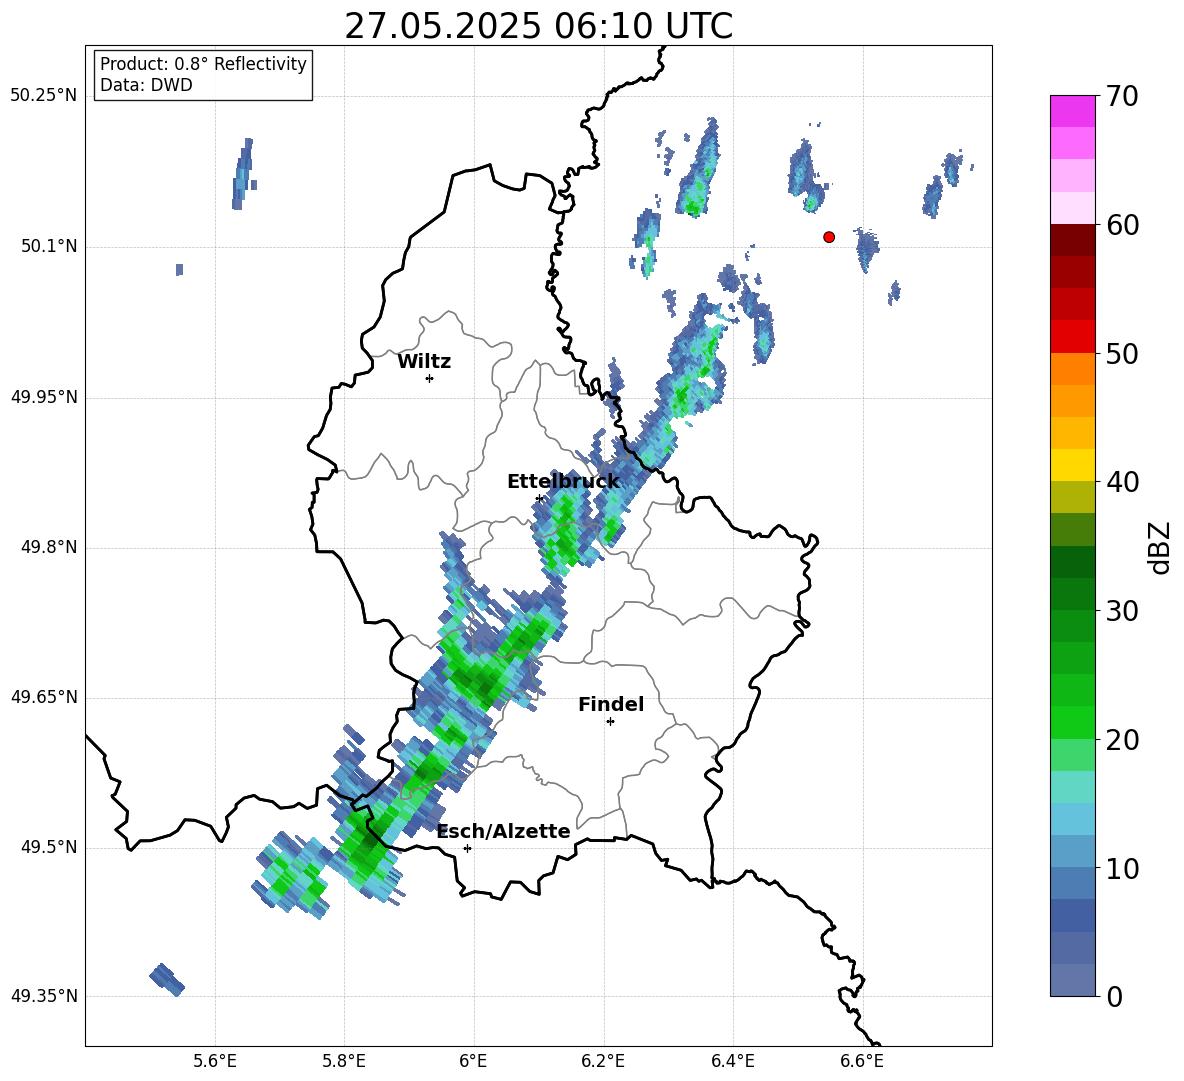The height and width of the screenshot is (1081, 1184).
Task: Click the 'Data: DWD' text
Action: pos(146,85)
